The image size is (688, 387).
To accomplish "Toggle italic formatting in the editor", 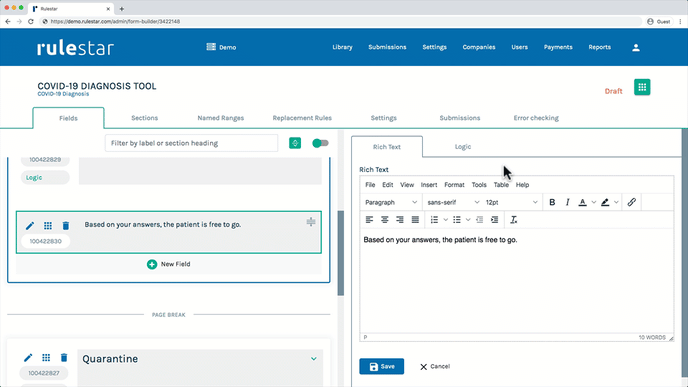I will click(x=567, y=202).
